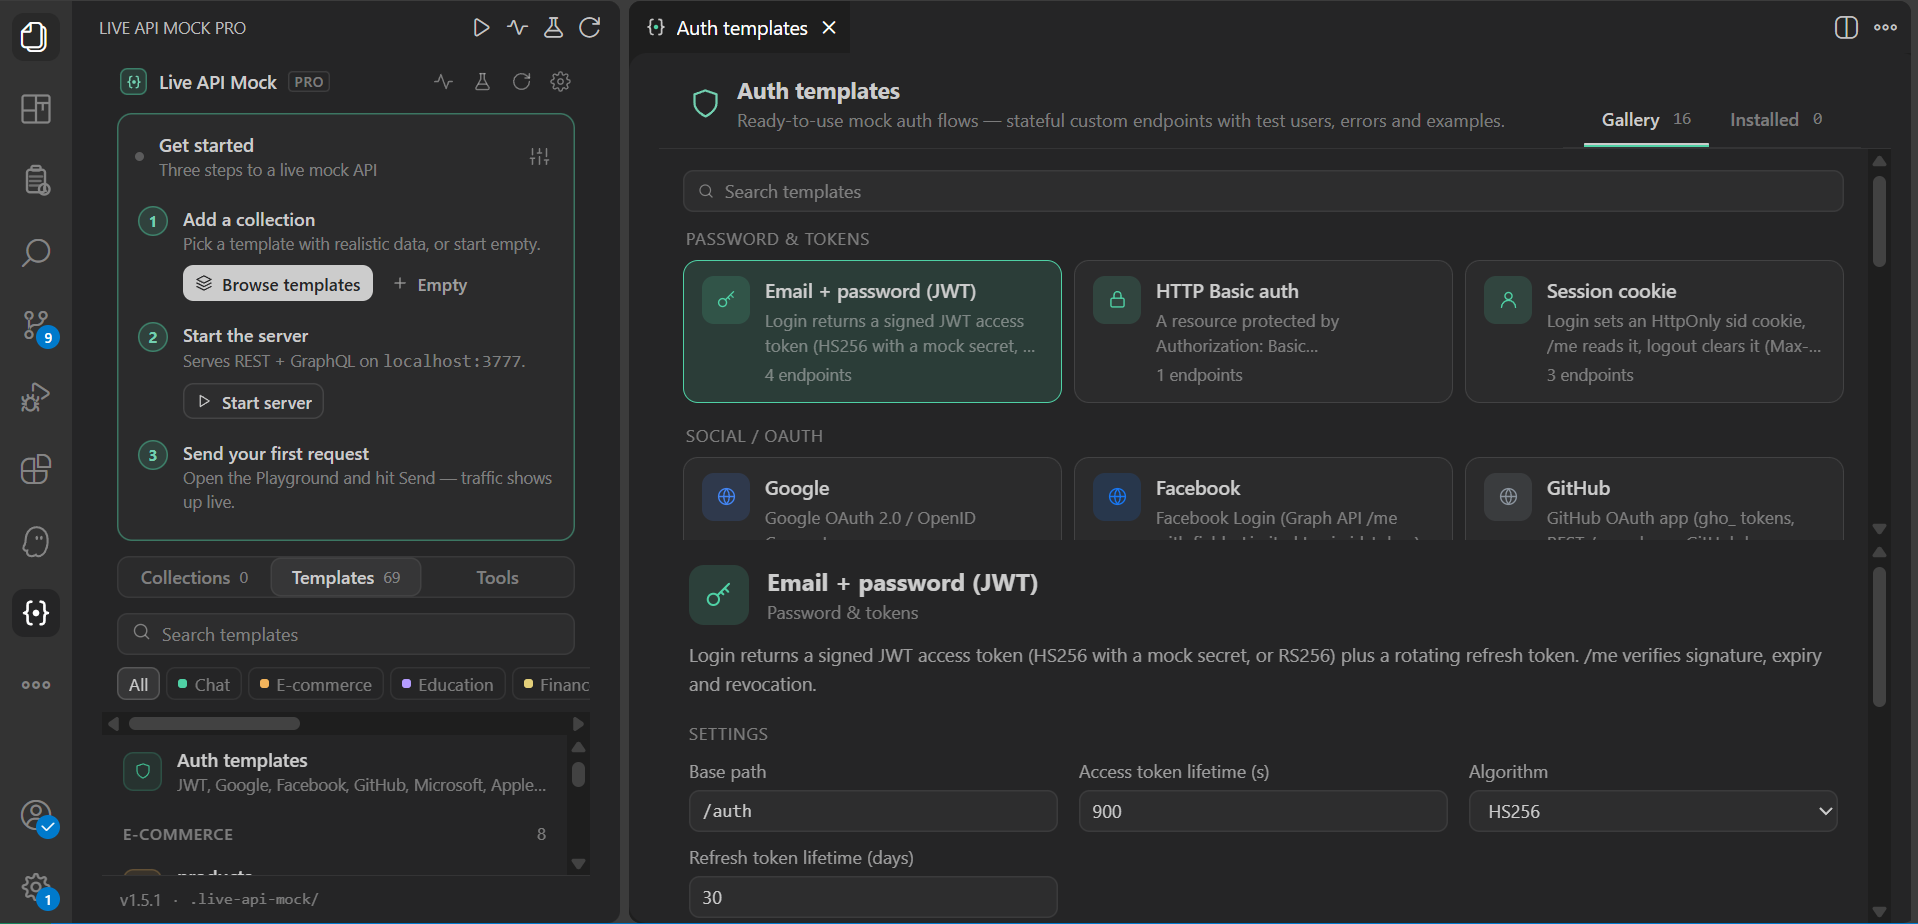Click the refresh icon in panel title bar
Image resolution: width=1918 pixels, height=924 pixels.
coord(590,28)
